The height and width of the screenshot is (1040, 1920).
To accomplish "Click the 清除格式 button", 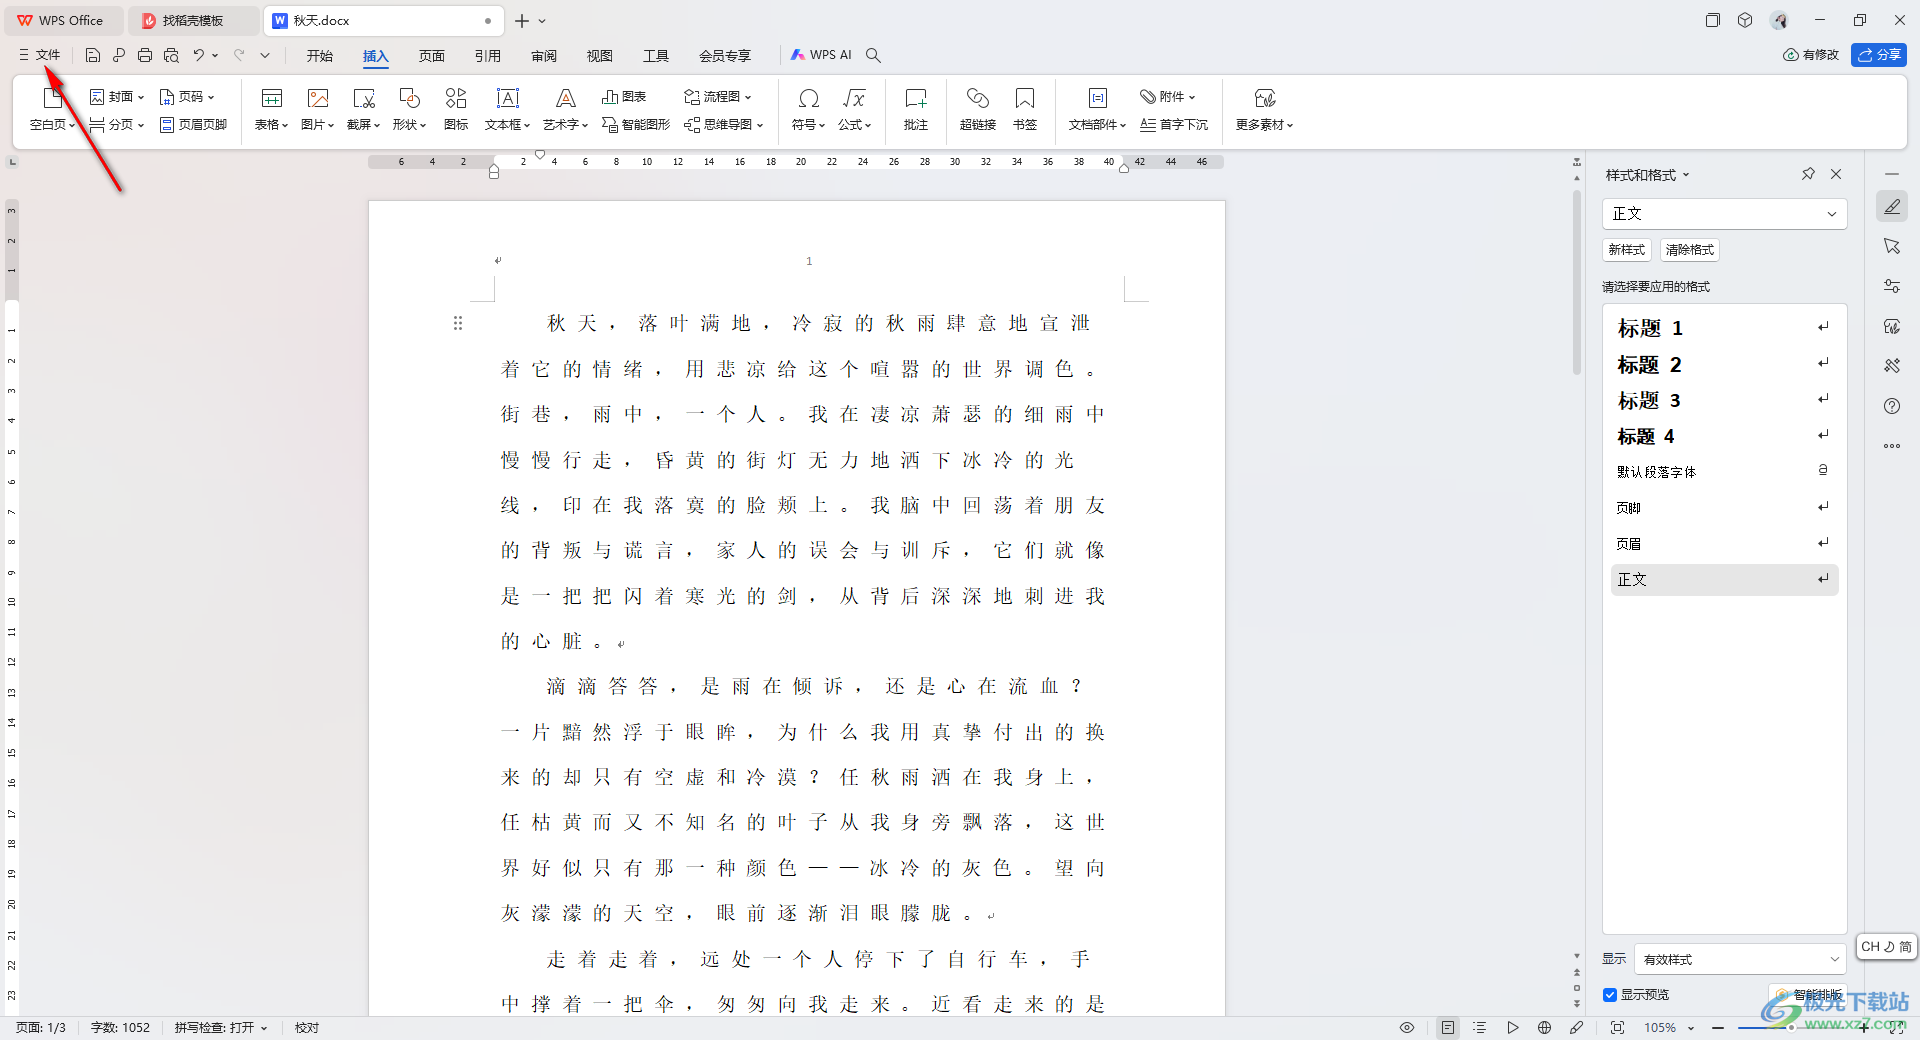I will 1690,250.
